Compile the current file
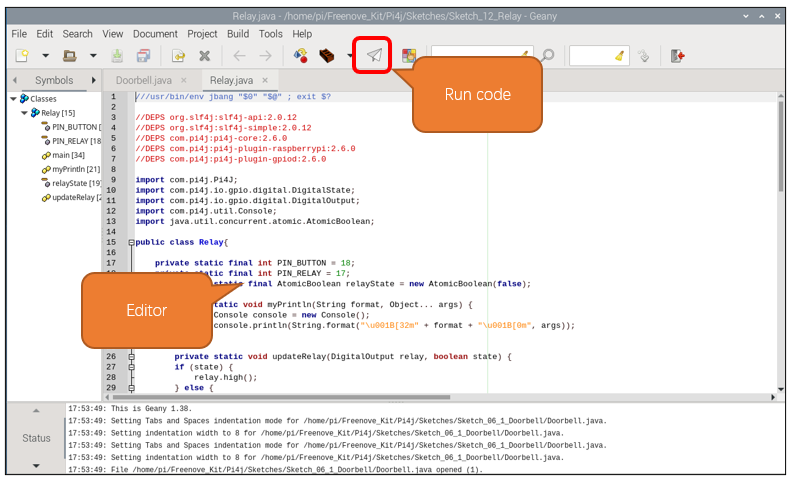 tap(301, 56)
